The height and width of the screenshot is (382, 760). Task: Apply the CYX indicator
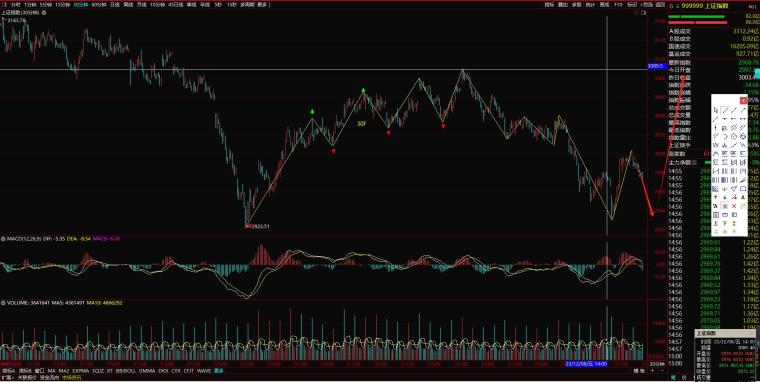click(x=176, y=371)
